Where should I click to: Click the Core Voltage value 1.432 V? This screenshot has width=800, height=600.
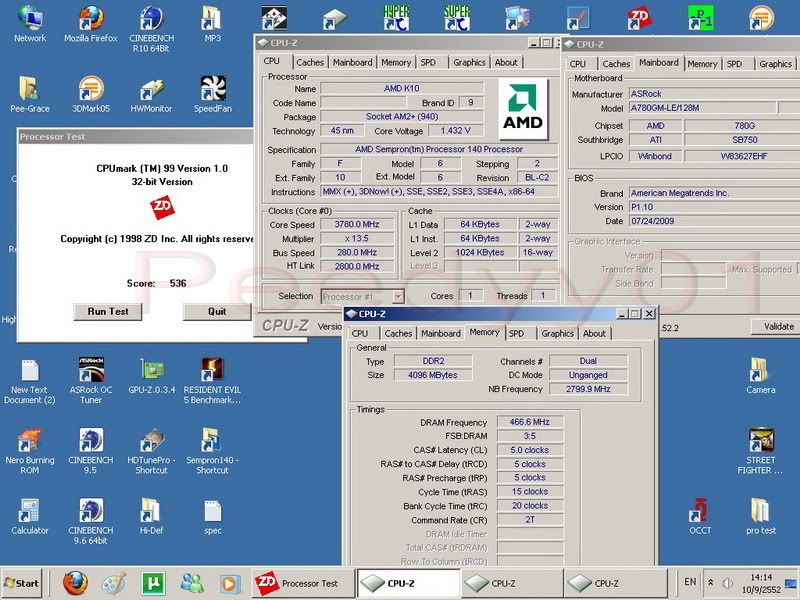tap(455, 131)
